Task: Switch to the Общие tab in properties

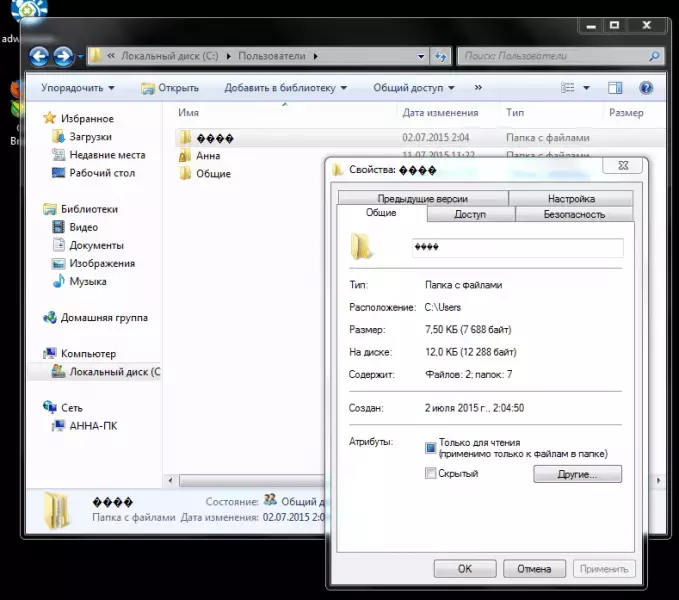Action: pyautogui.click(x=381, y=213)
